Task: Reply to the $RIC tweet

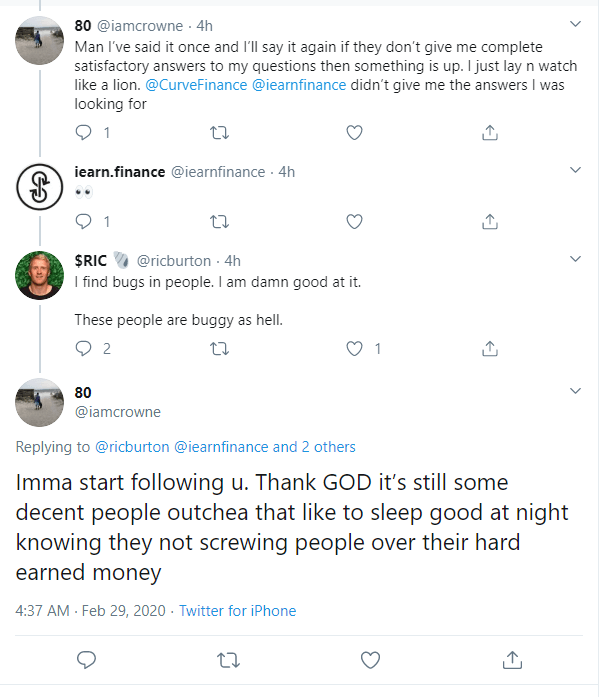Action: pos(84,348)
